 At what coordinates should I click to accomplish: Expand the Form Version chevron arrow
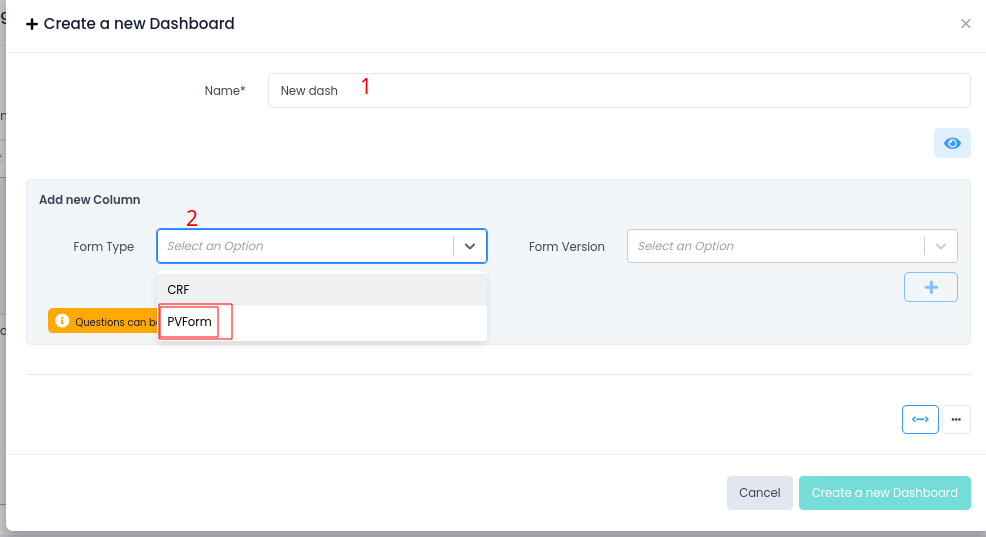click(x=940, y=246)
